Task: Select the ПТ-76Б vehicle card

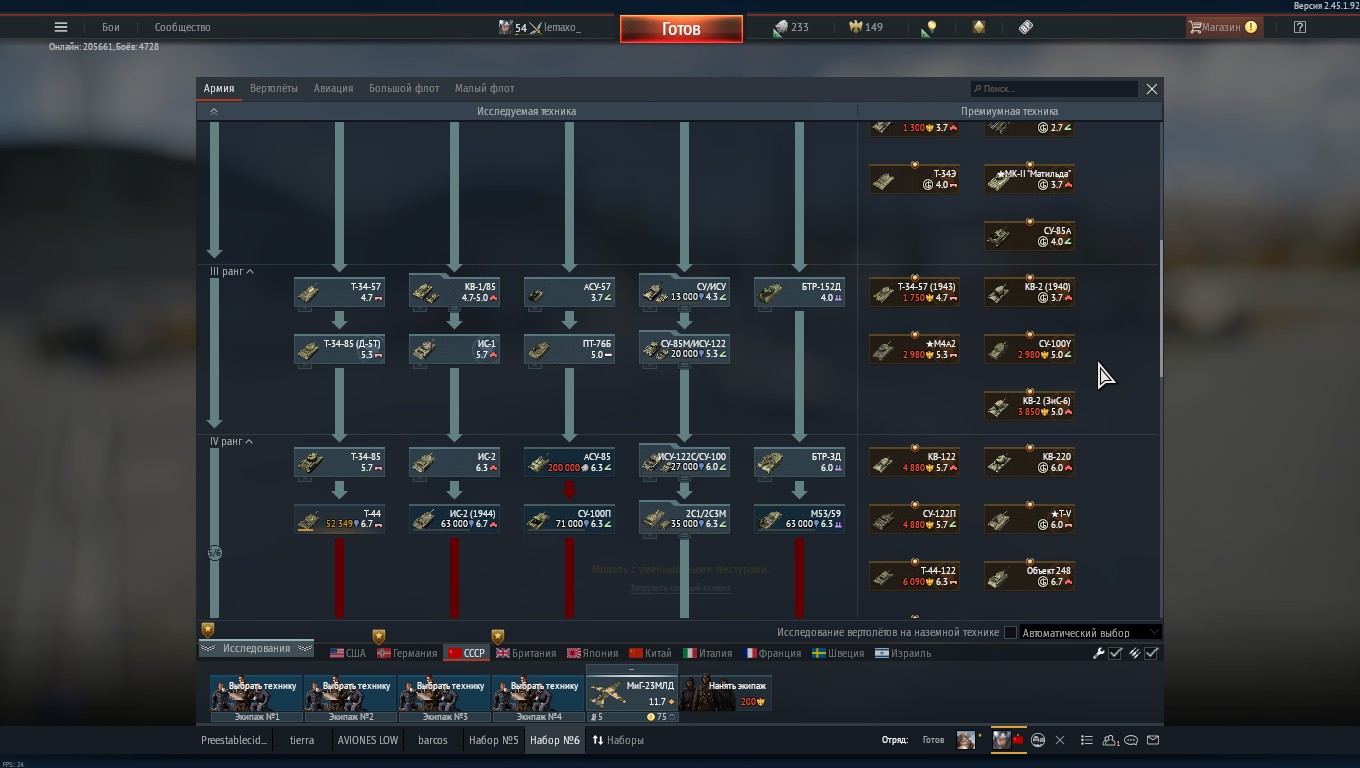Action: click(x=569, y=349)
